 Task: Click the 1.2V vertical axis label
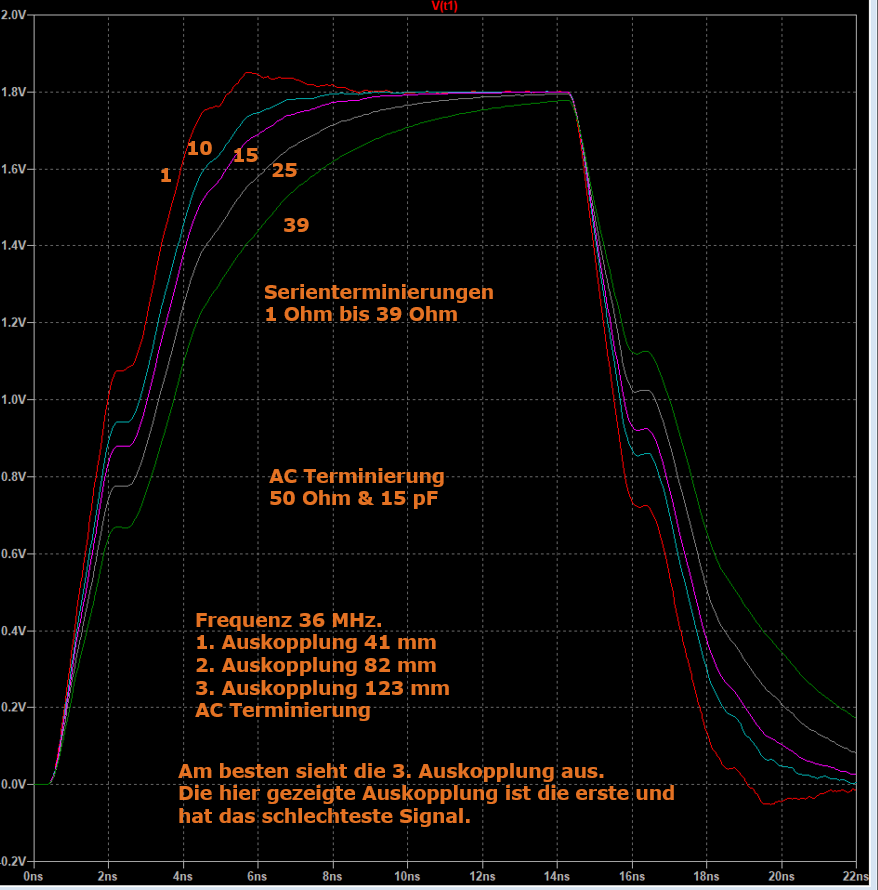pyautogui.click(x=14, y=322)
